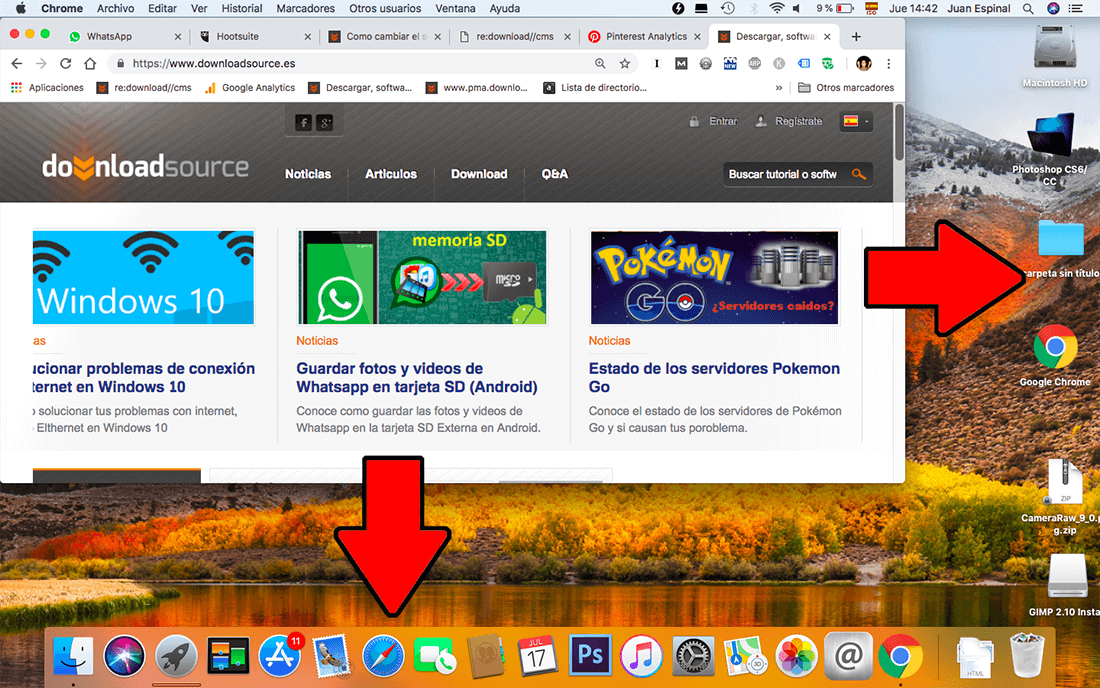This screenshot has width=1100, height=688.
Task: Switch to the WhatsApp tab
Action: [x=124, y=36]
